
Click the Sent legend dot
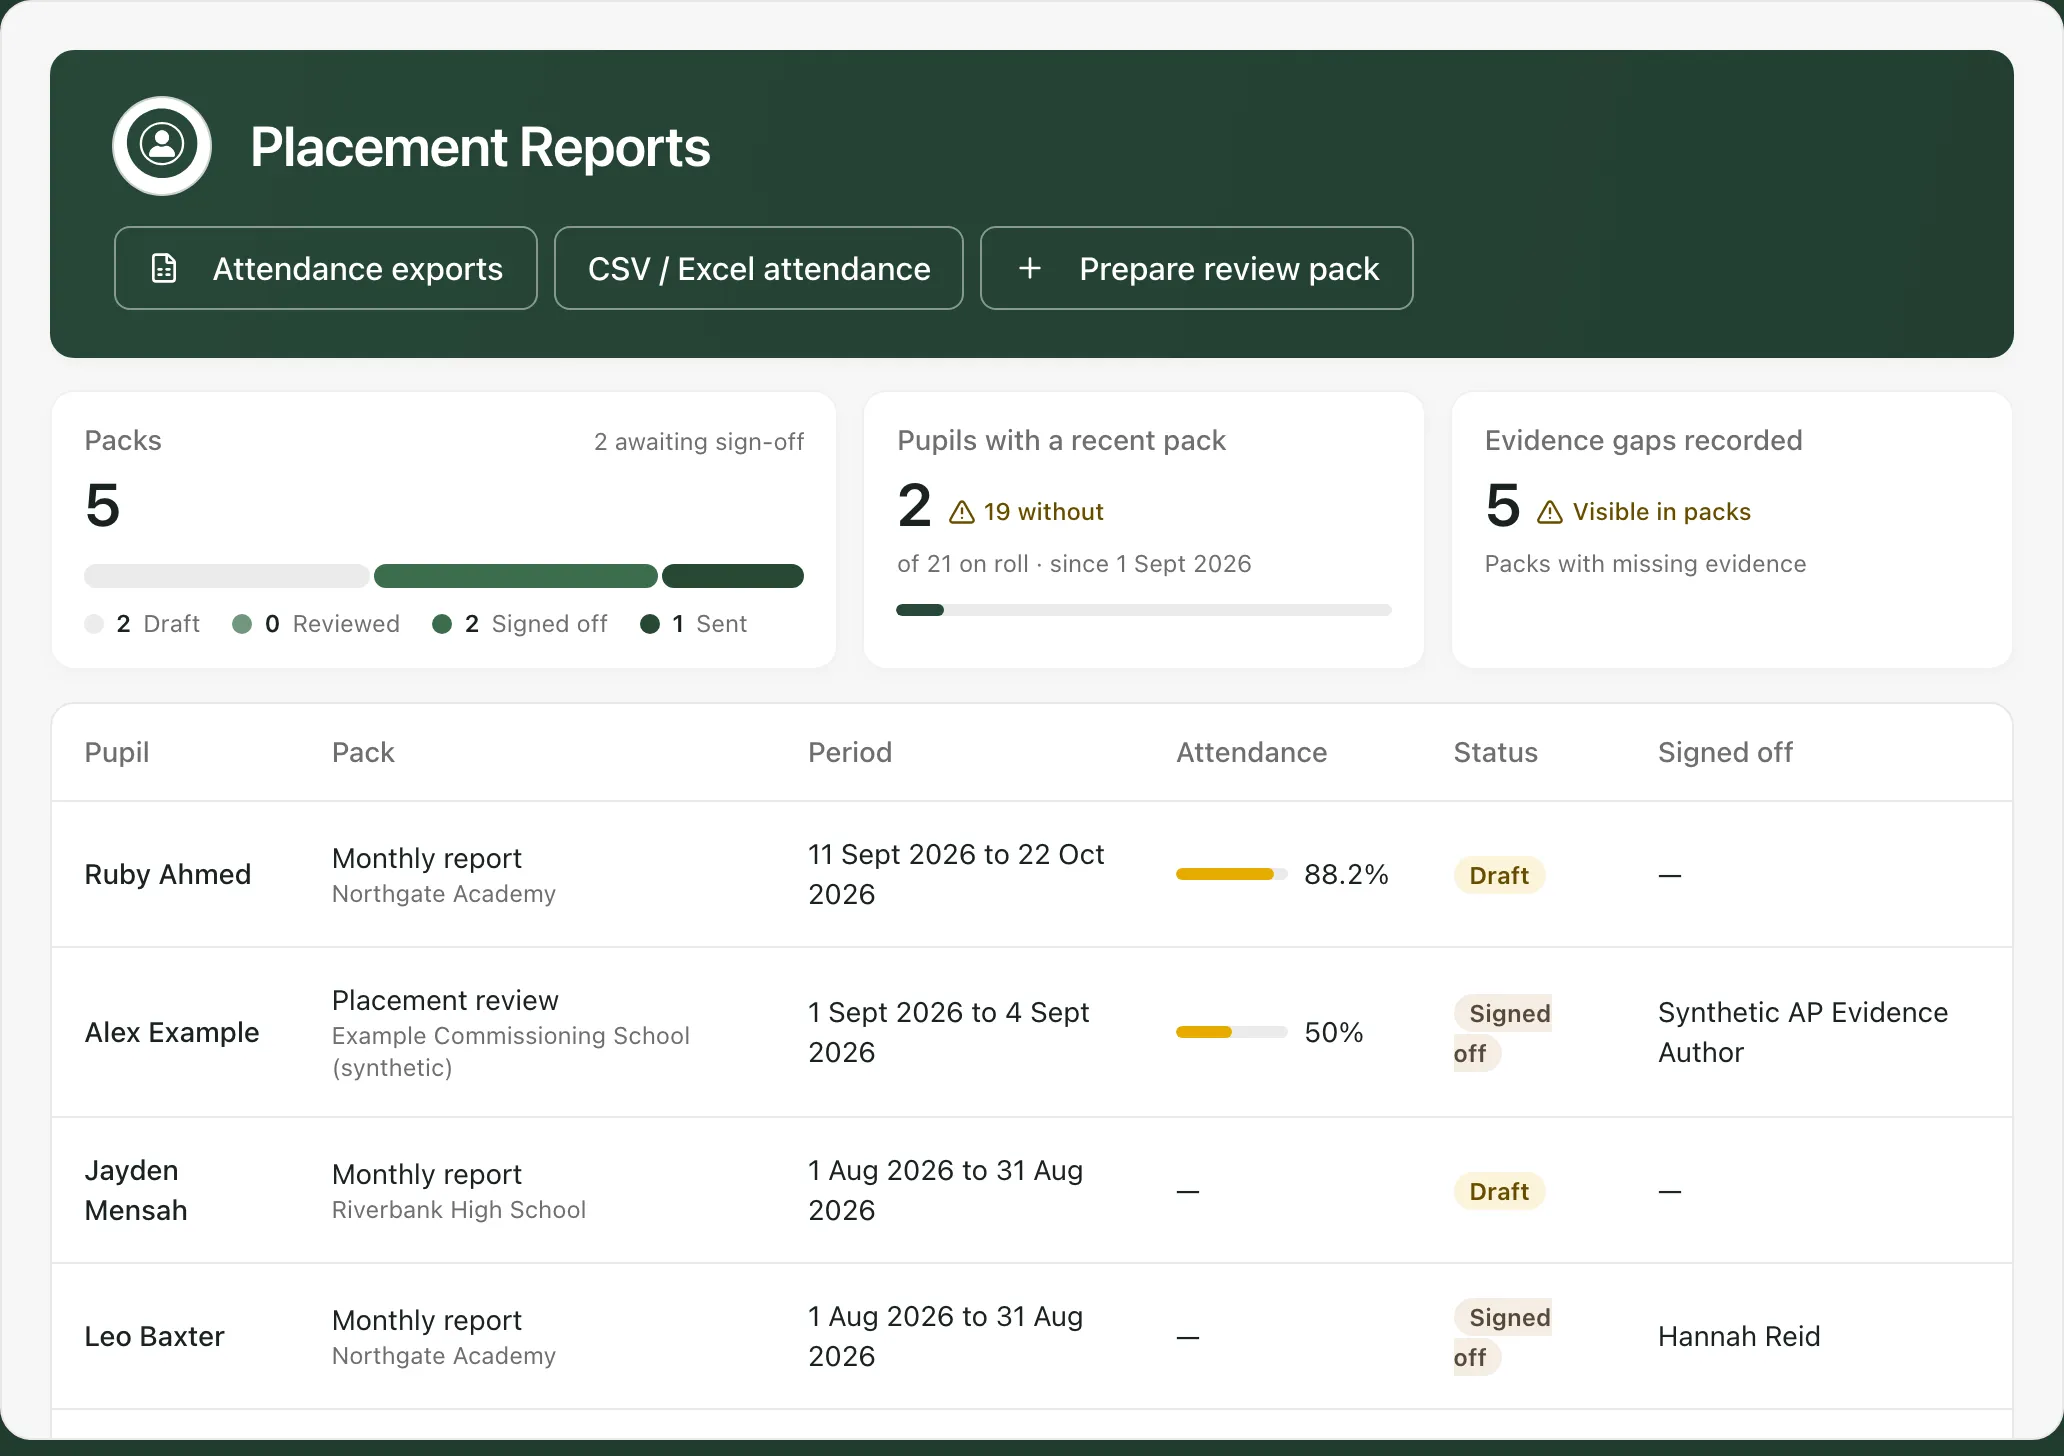650,624
